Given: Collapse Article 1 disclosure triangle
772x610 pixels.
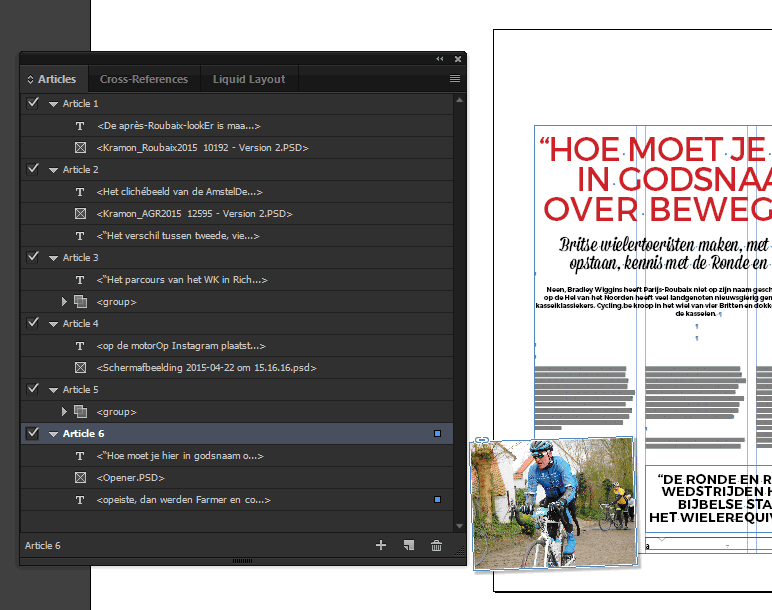Looking at the screenshot, I should [54, 104].
